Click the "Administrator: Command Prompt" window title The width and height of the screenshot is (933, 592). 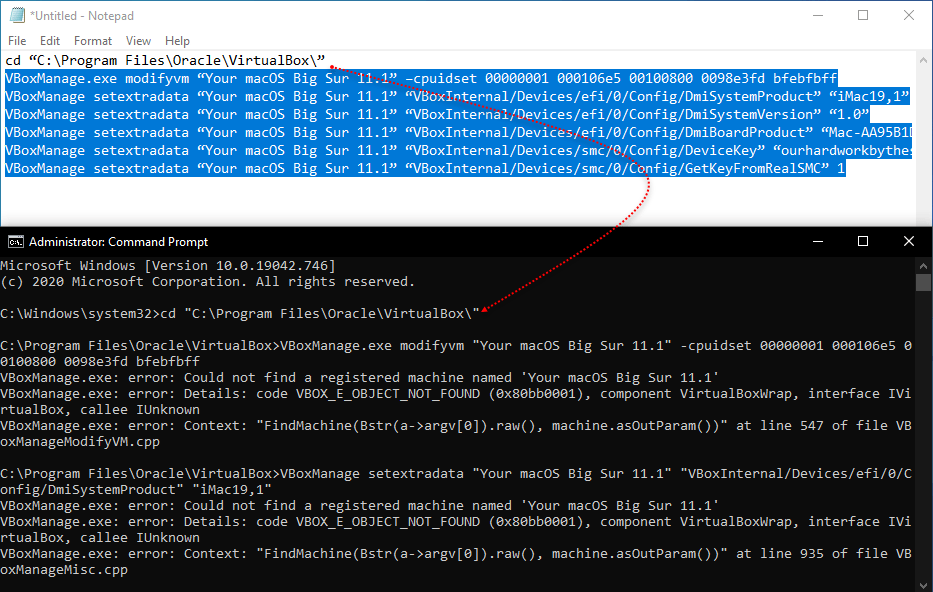coord(118,242)
